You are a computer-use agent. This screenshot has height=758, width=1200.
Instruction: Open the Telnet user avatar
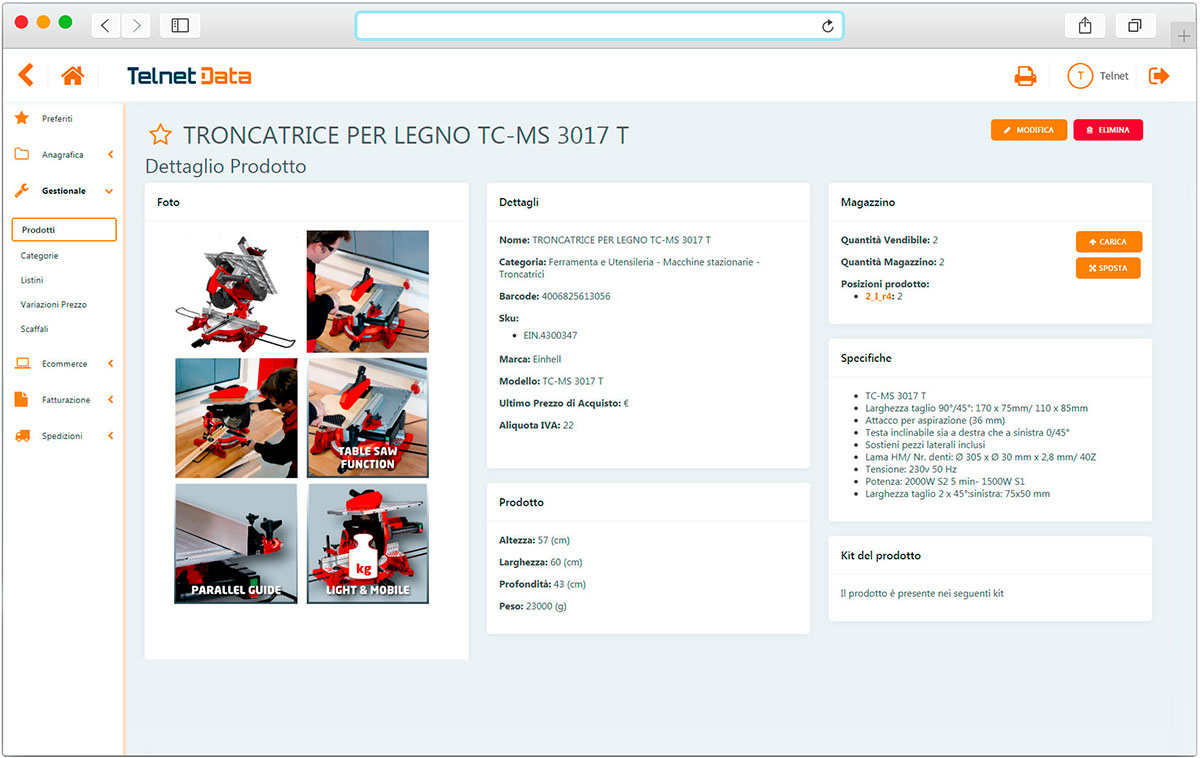(x=1080, y=76)
